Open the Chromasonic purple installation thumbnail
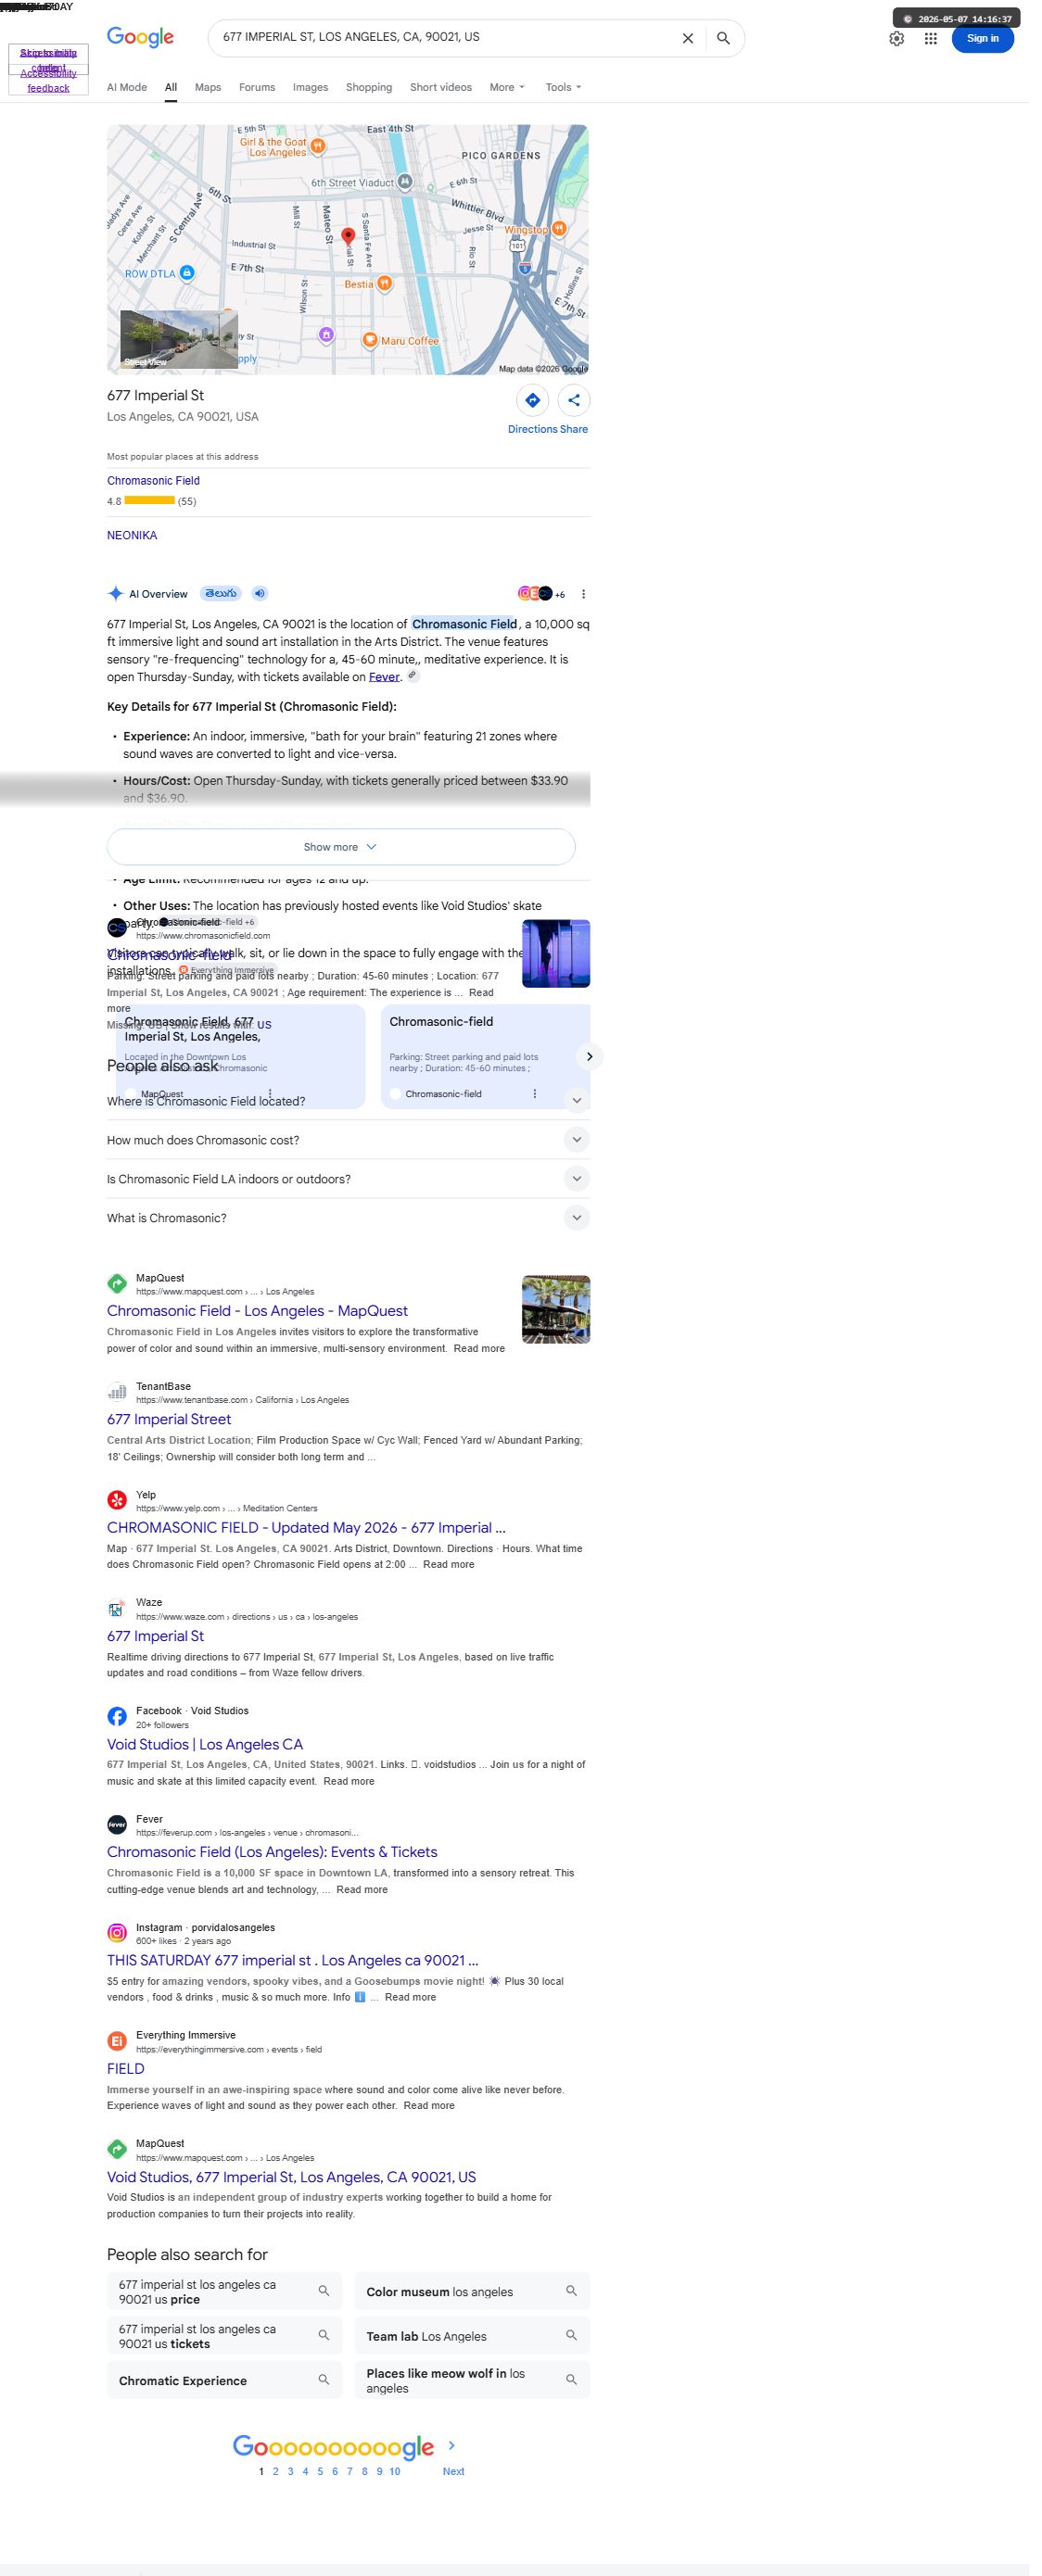The width and height of the screenshot is (1042, 2576). [556, 954]
